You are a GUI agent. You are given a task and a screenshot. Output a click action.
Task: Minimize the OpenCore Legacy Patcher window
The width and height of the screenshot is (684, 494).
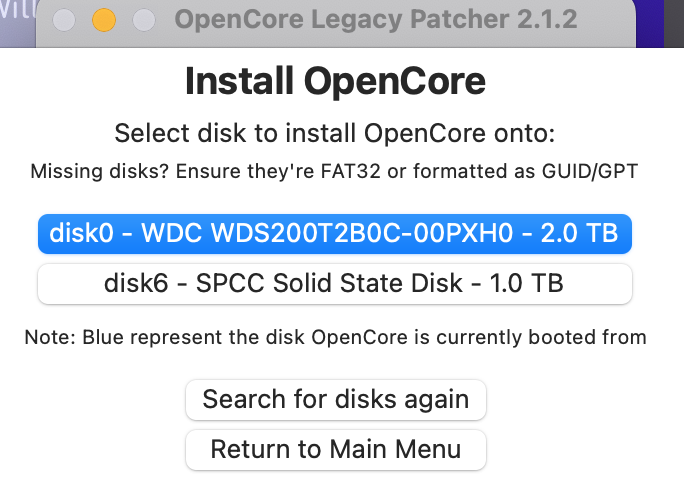click(x=104, y=20)
